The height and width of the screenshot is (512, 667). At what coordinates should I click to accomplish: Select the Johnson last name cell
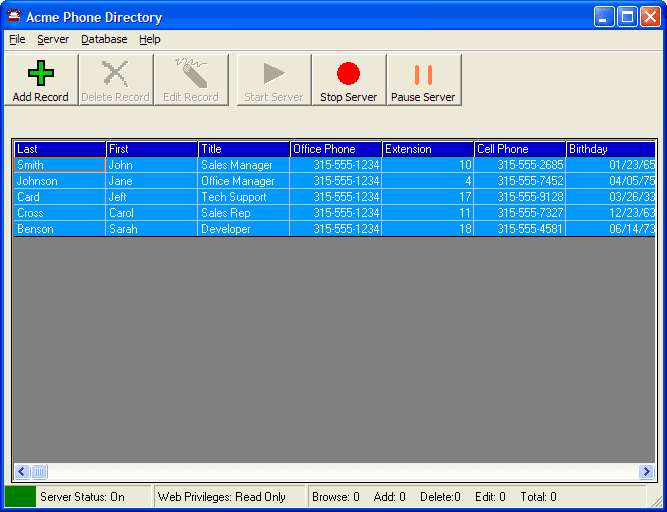point(60,181)
